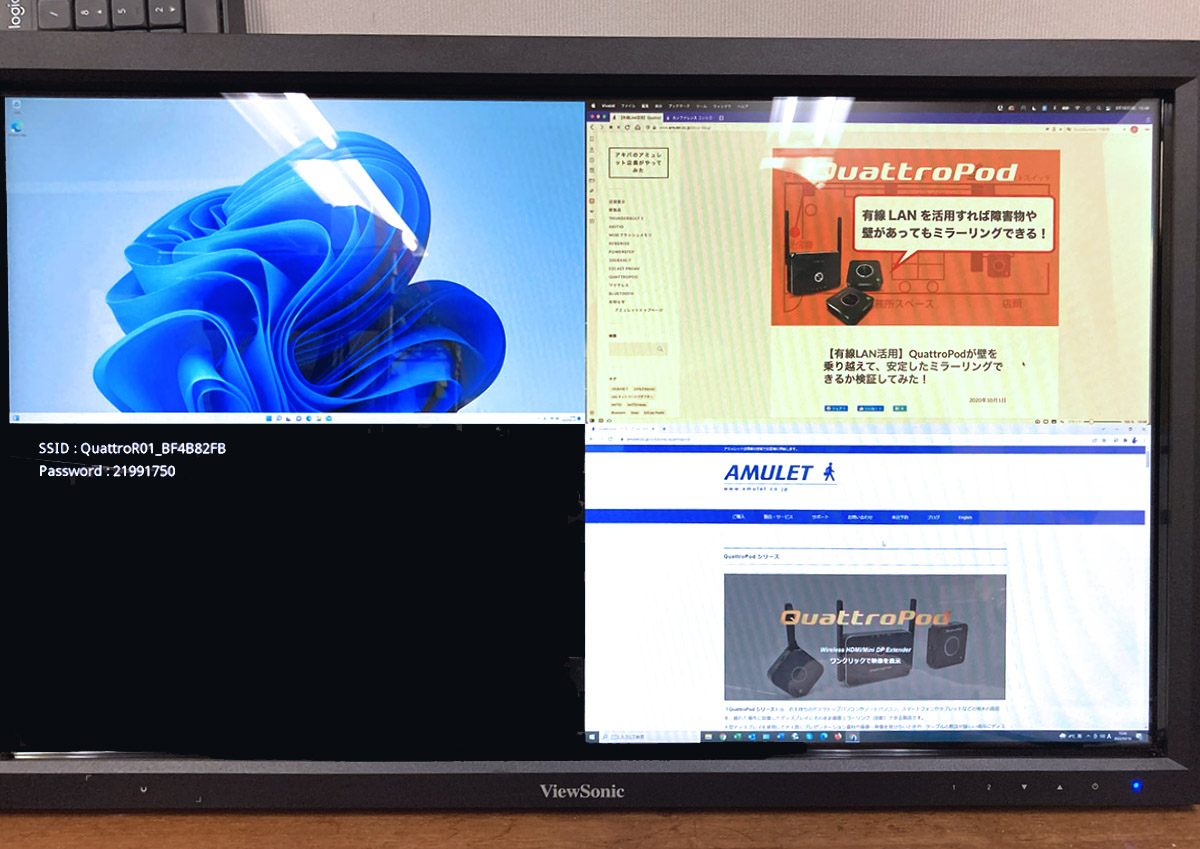Open Firefox icon in Windows 10 taskbar
1200x849 pixels.
click(x=839, y=737)
